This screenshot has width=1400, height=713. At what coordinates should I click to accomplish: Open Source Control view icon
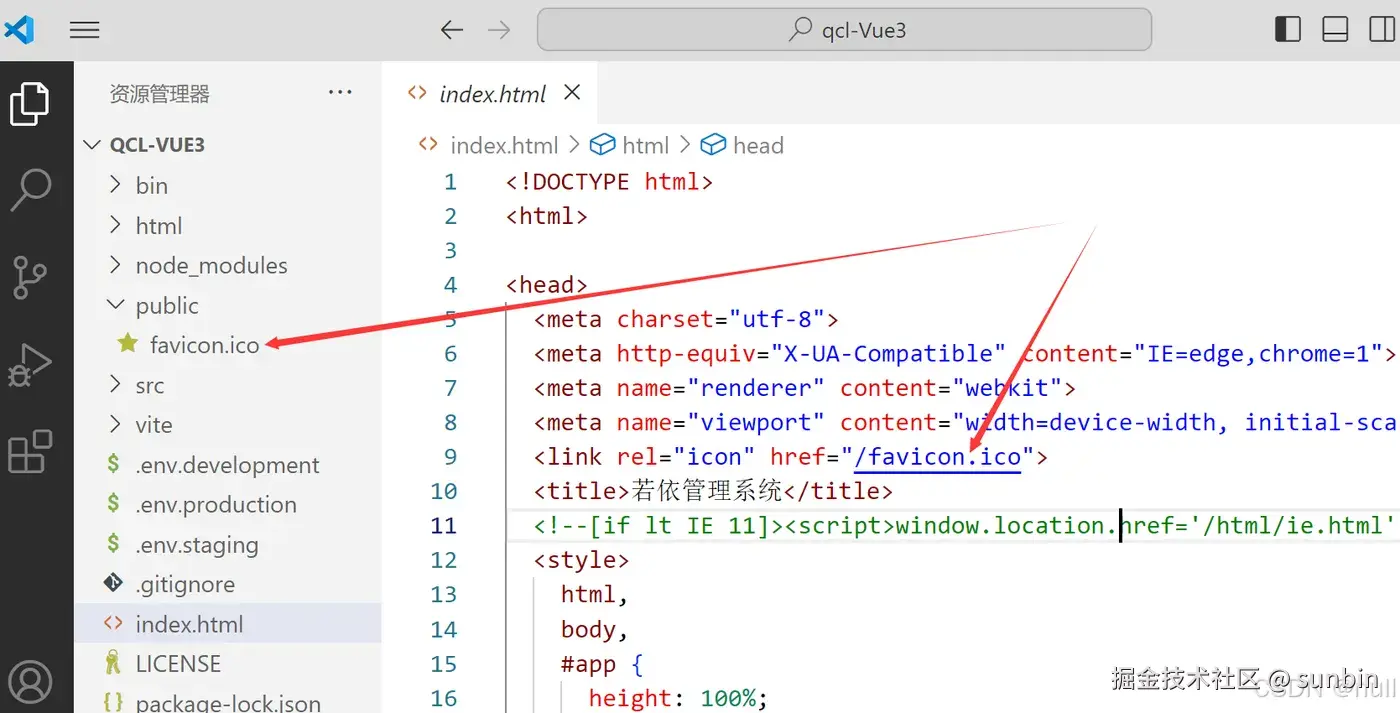point(30,277)
